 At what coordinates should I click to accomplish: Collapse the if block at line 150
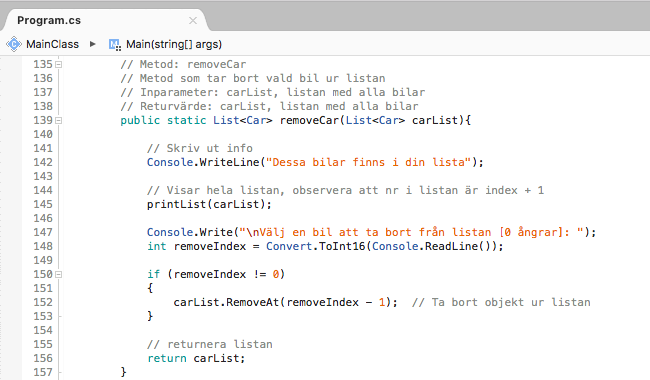coord(58,274)
